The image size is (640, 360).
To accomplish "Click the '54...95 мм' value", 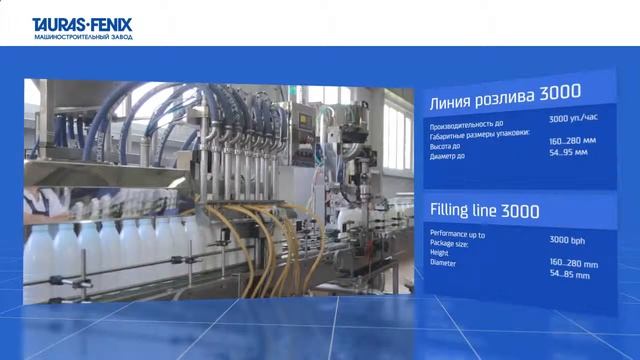I will [x=568, y=153].
